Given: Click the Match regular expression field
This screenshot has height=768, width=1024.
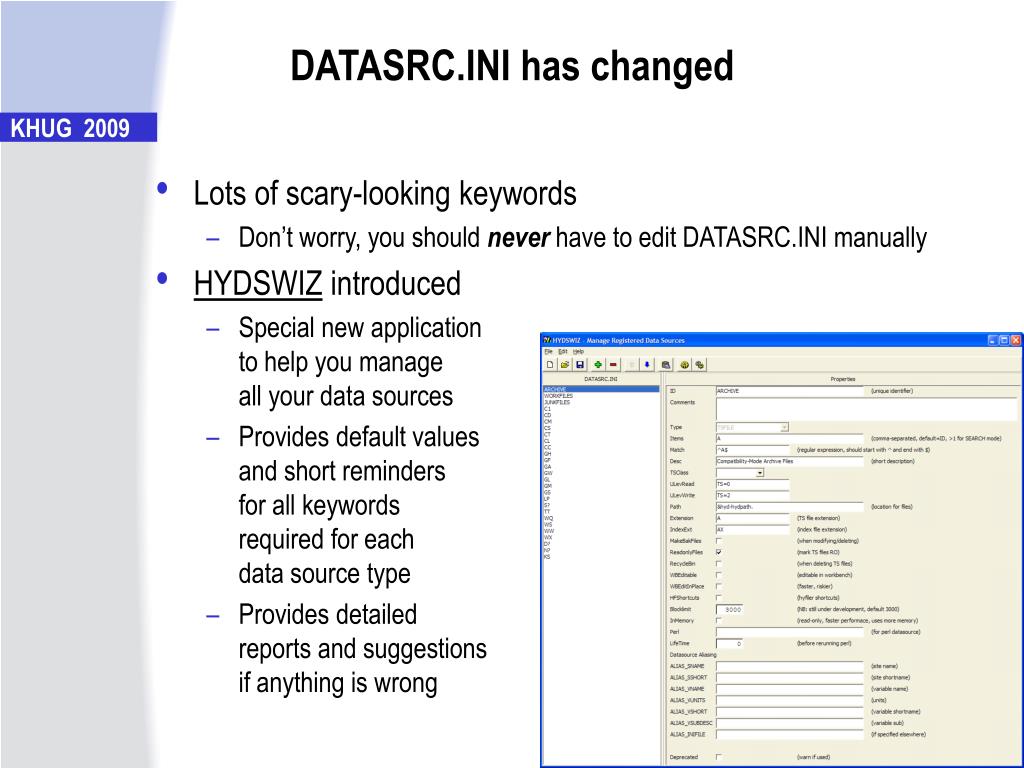Looking at the screenshot, I should (x=753, y=450).
